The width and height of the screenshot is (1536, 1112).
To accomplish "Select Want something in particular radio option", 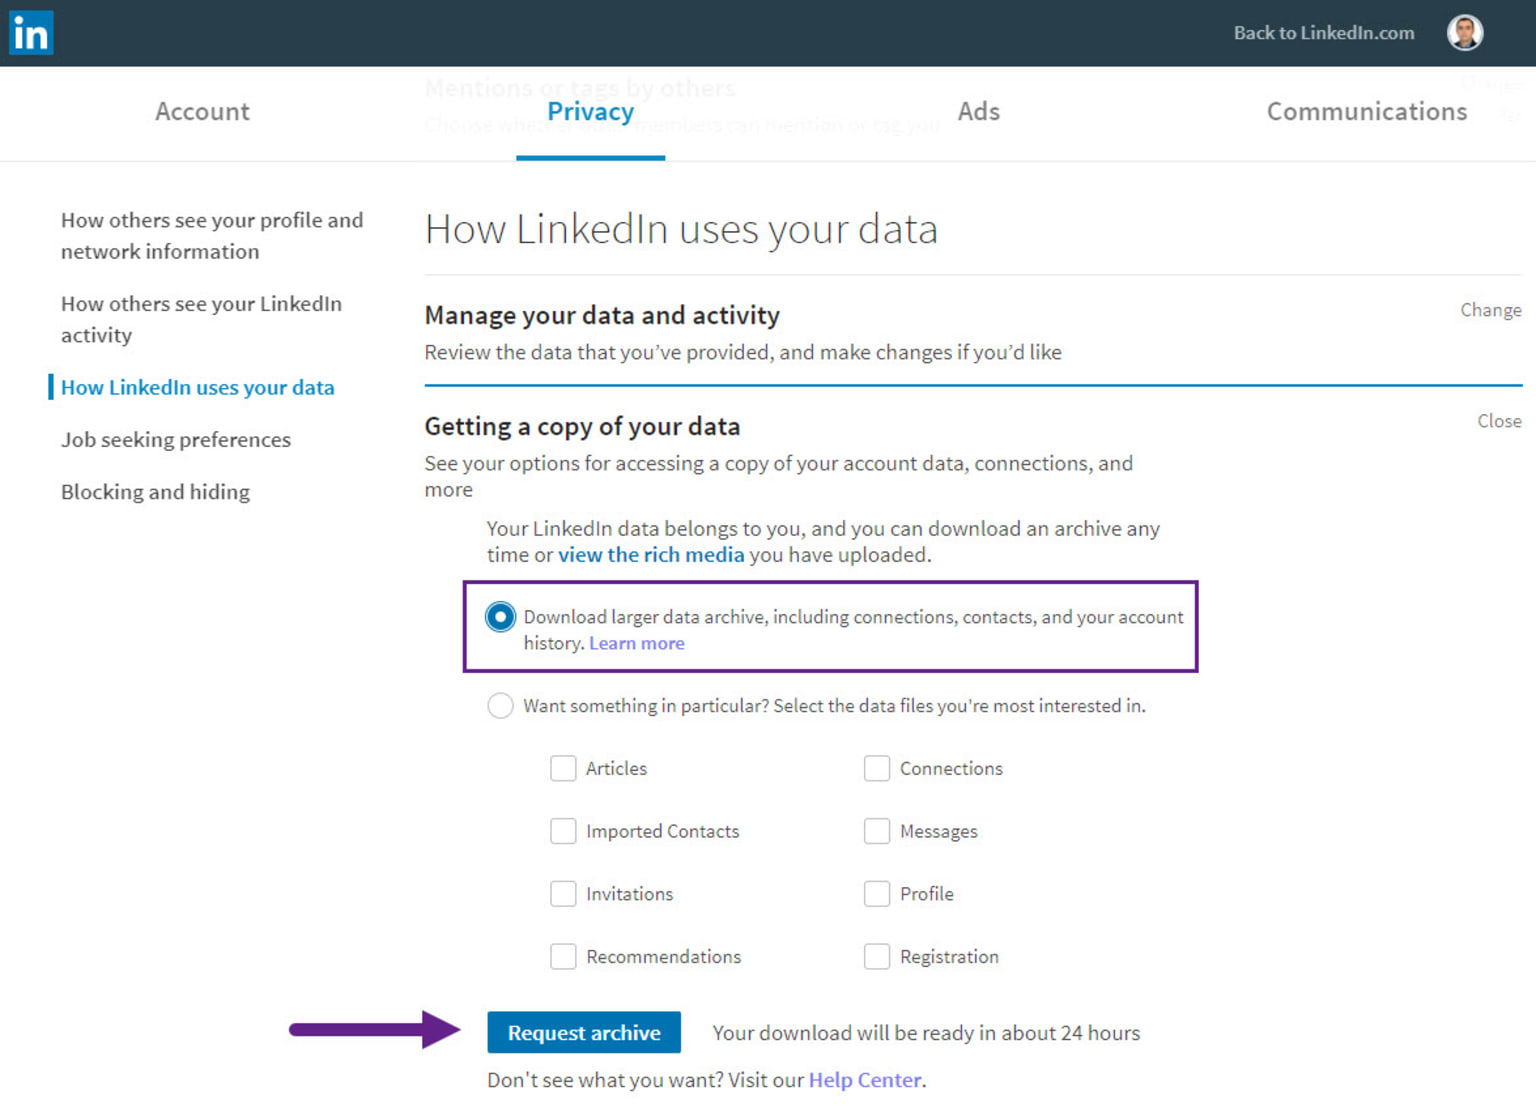I will point(500,706).
